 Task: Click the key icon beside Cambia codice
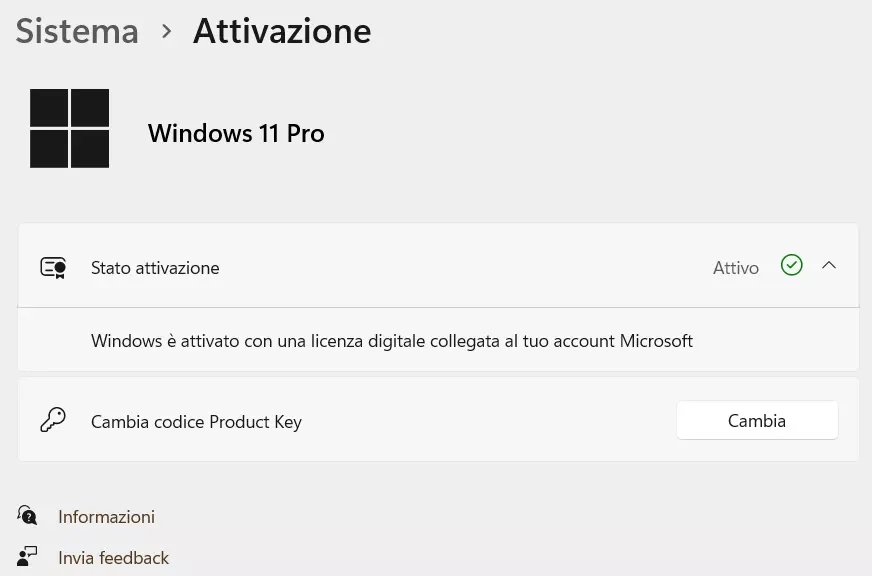click(53, 420)
